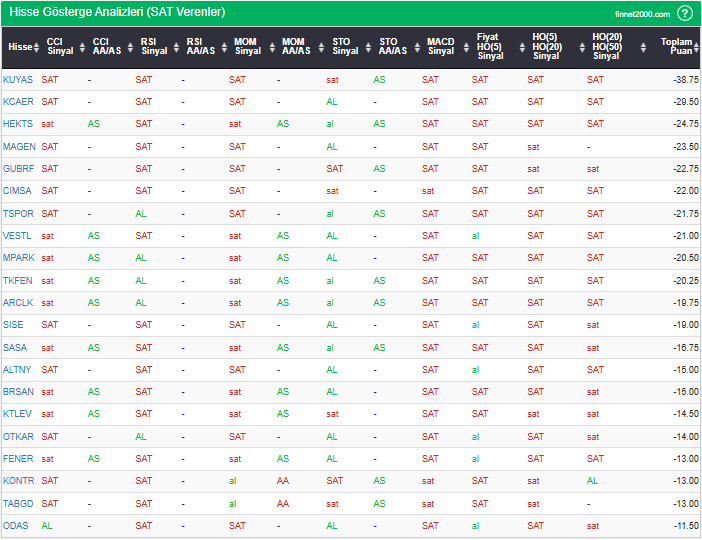Image resolution: width=702 pixels, height=540 pixels.
Task: Open the VESTL stock page
Action: (x=17, y=236)
